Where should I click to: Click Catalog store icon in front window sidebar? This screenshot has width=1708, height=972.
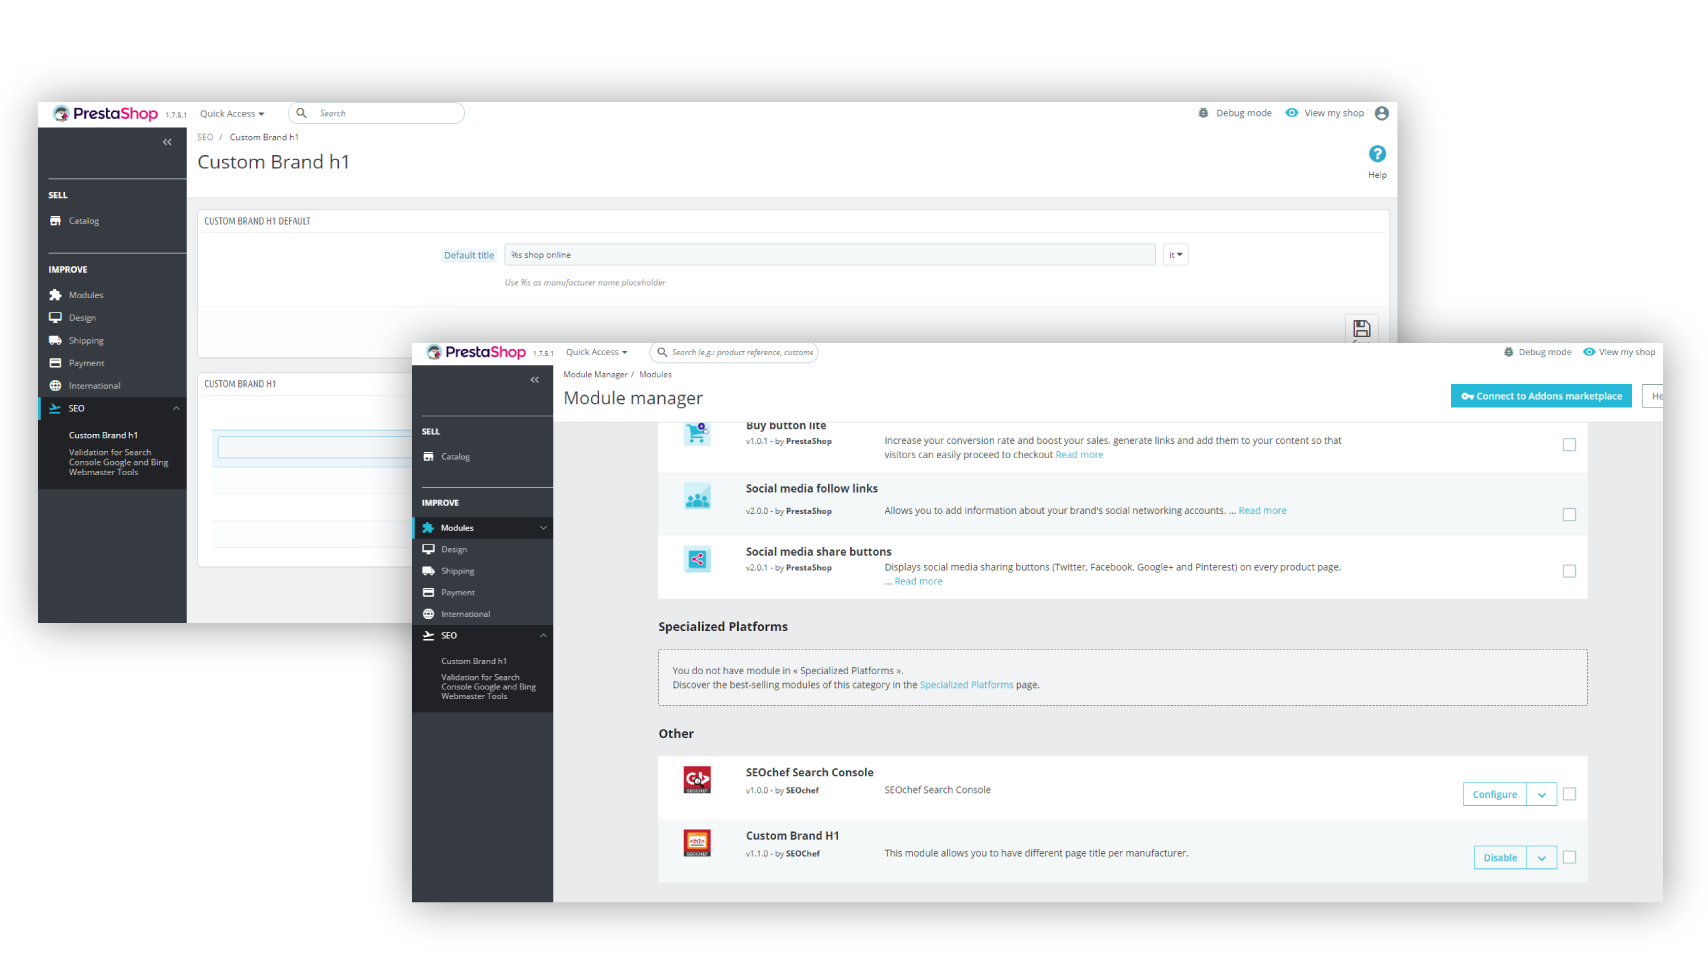point(428,456)
